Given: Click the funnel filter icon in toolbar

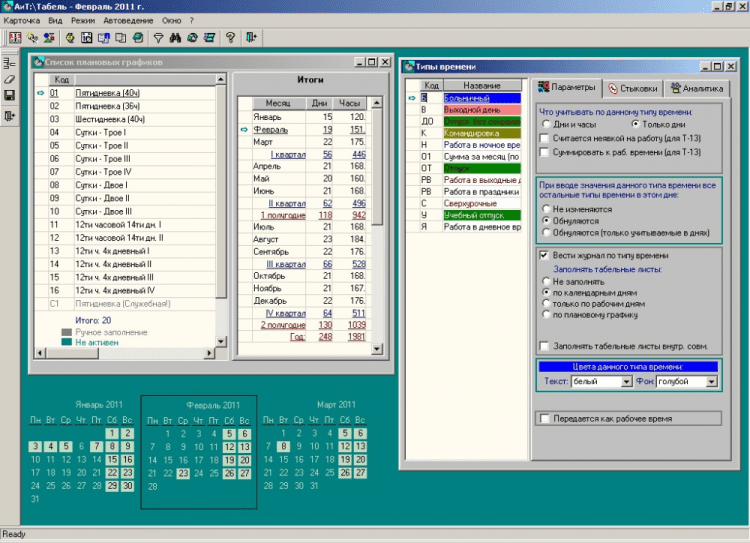Looking at the screenshot, I should pos(157,38).
